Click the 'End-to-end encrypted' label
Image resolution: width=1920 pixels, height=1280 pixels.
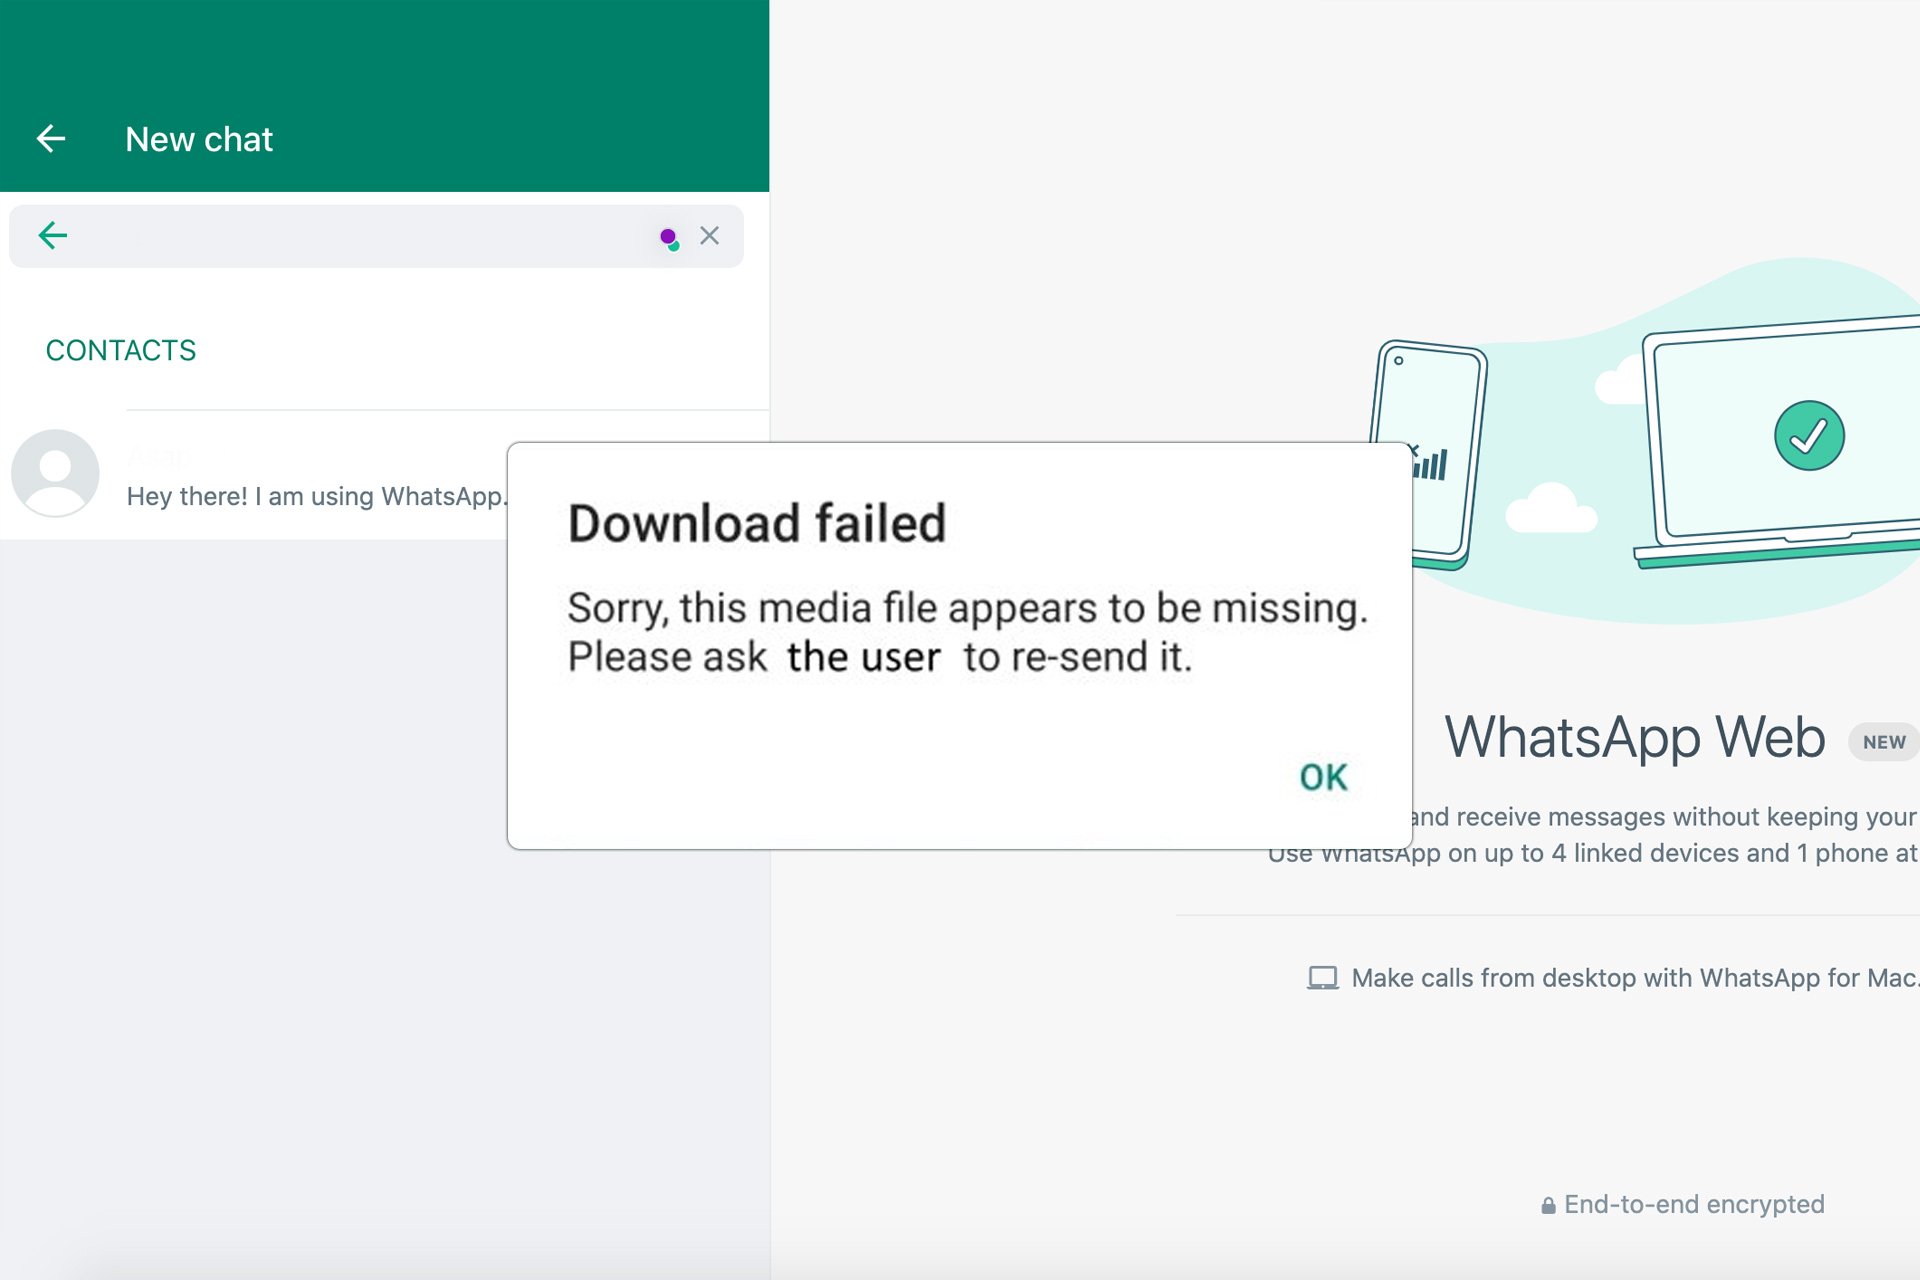point(1694,1204)
